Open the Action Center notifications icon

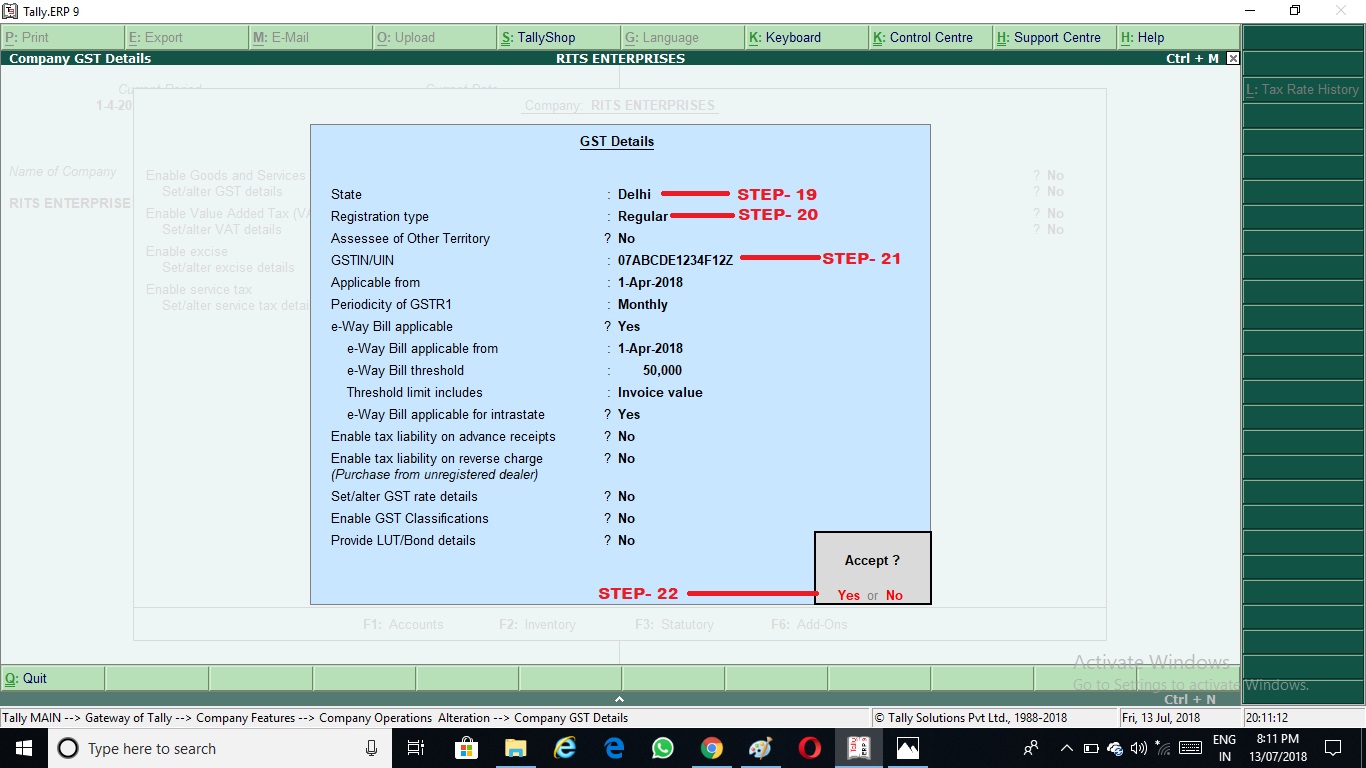pos(1332,748)
